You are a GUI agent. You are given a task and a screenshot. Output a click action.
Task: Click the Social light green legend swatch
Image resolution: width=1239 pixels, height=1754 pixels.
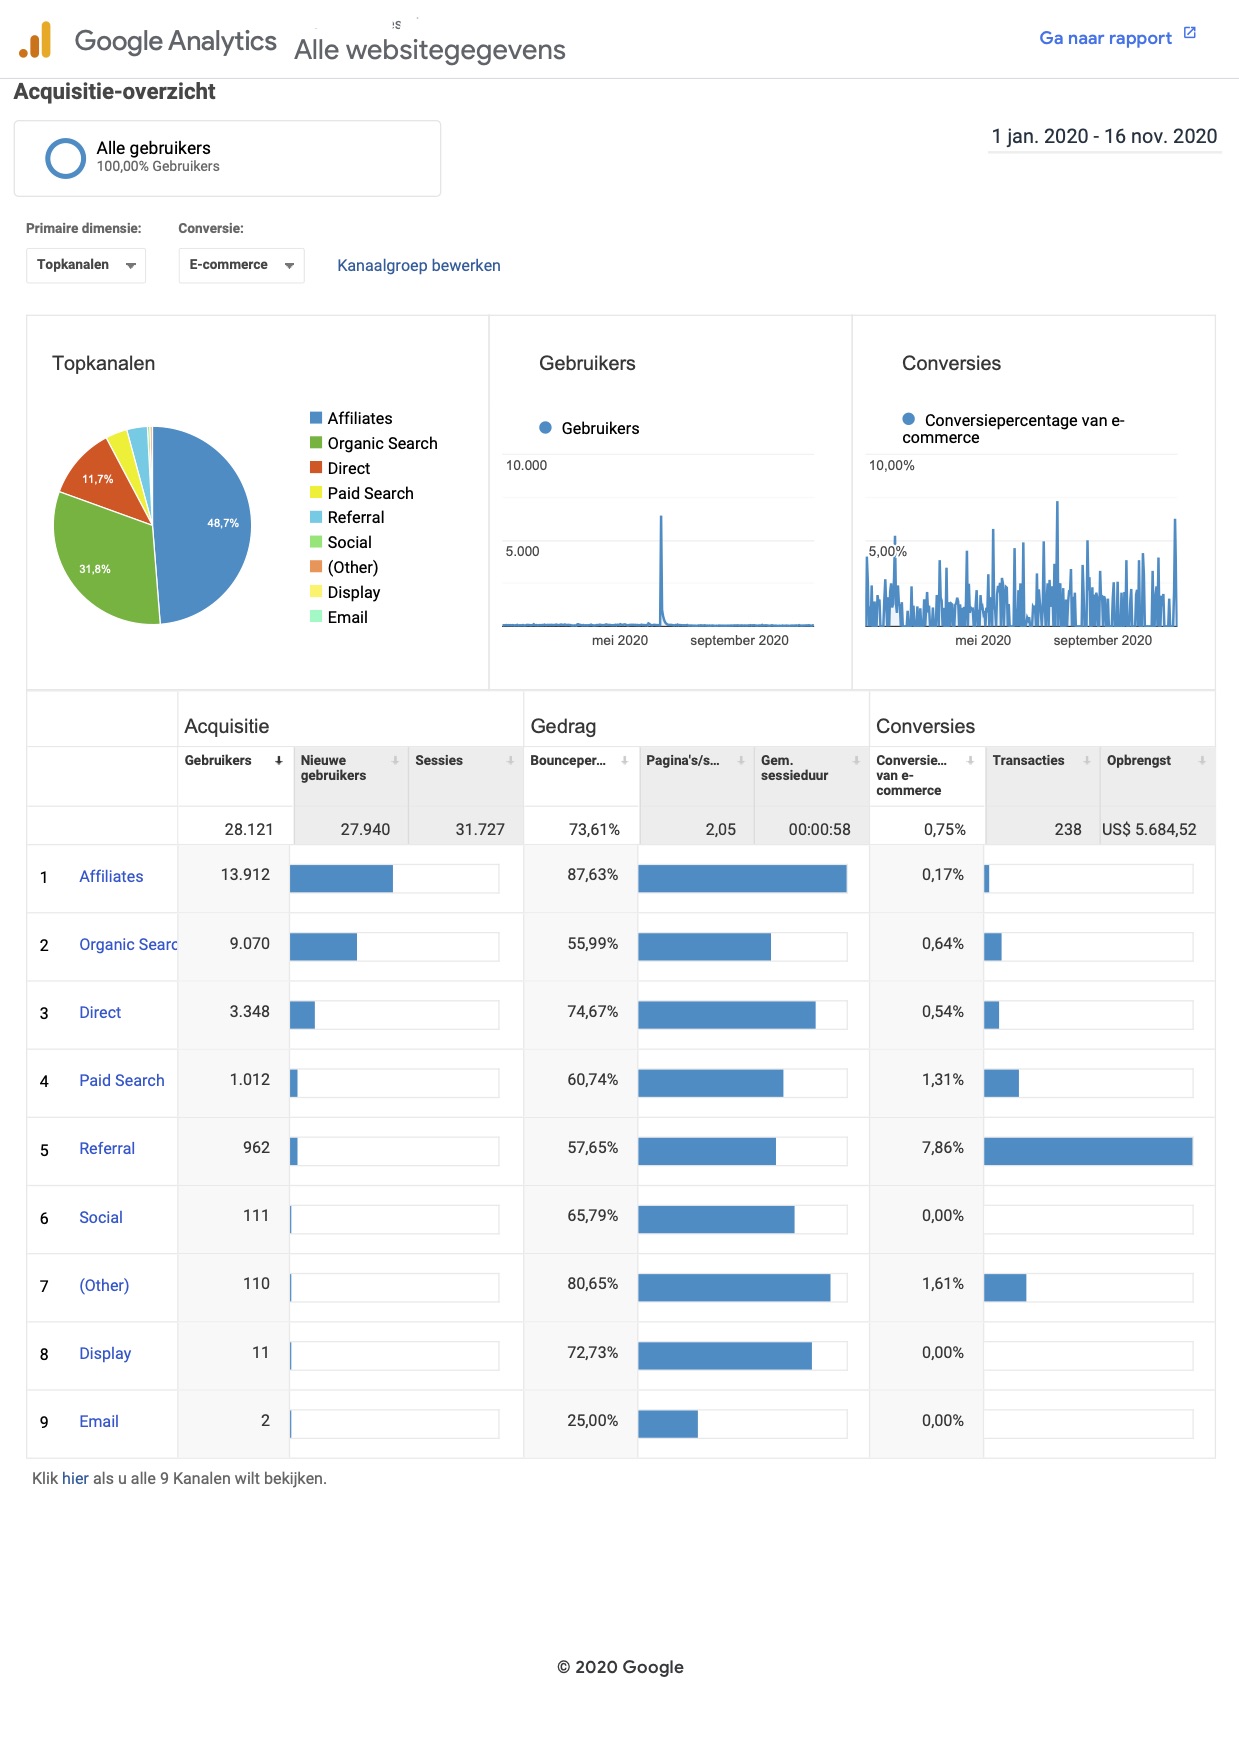[316, 542]
